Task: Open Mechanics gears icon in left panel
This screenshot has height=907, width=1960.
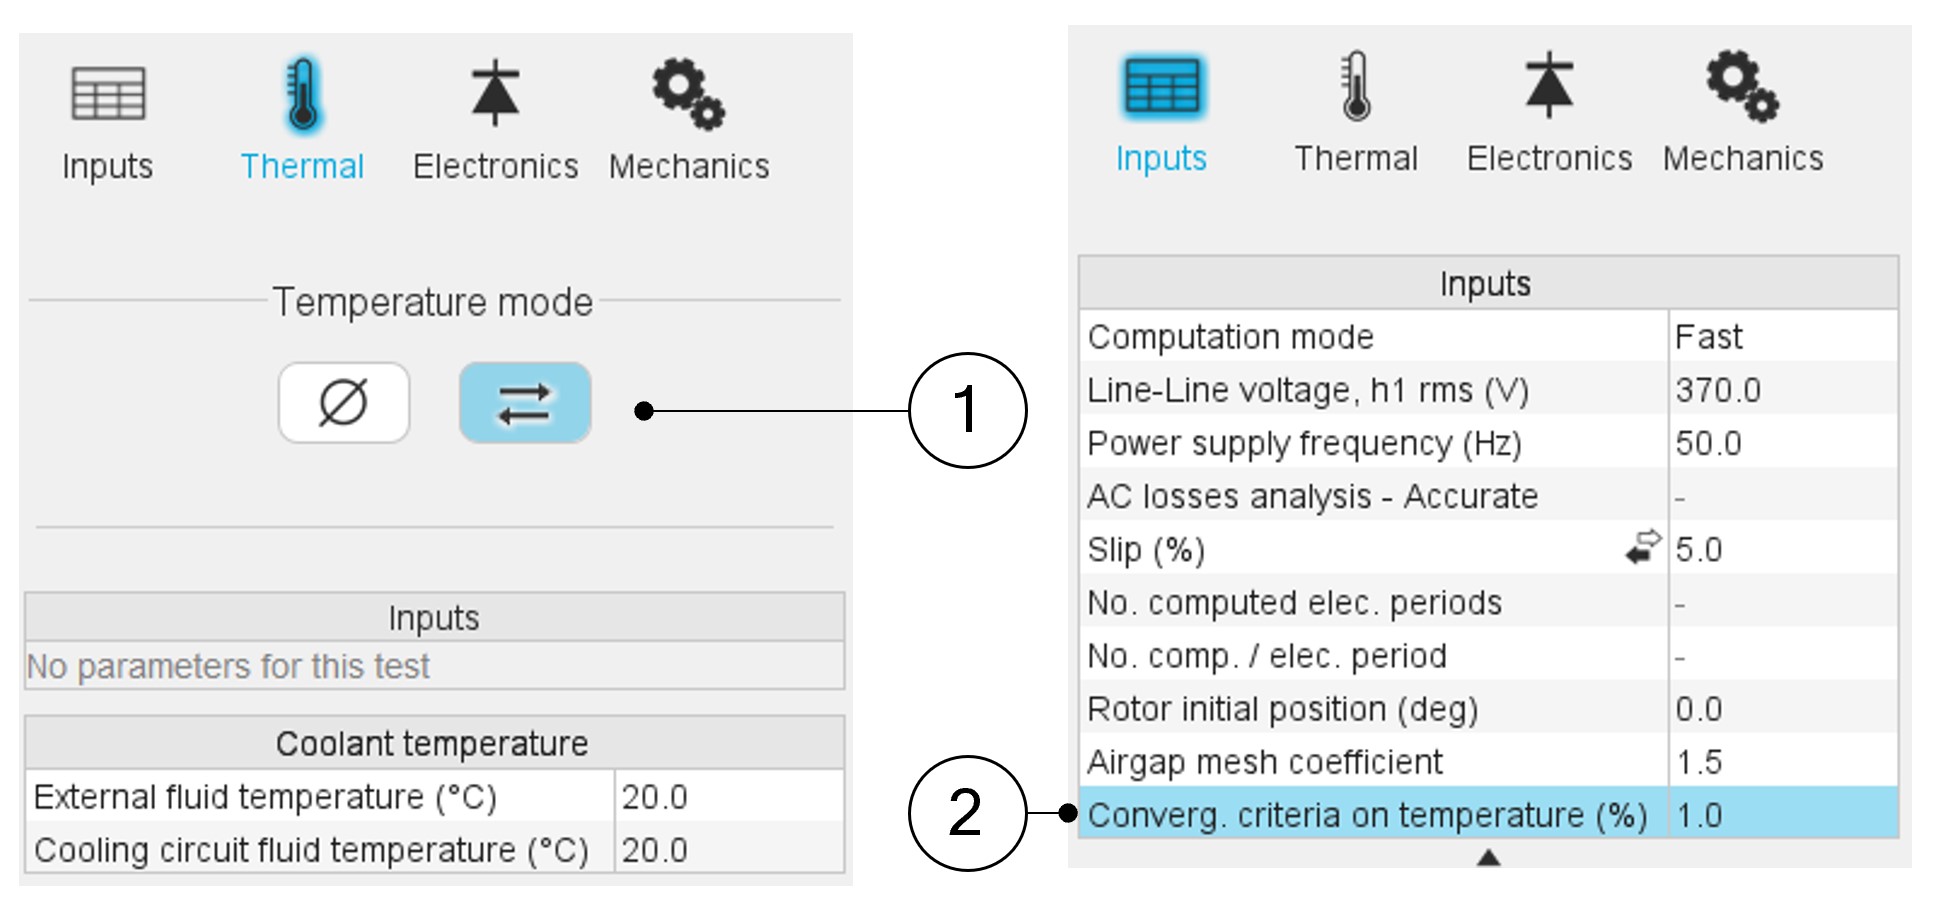Action: click(x=689, y=94)
